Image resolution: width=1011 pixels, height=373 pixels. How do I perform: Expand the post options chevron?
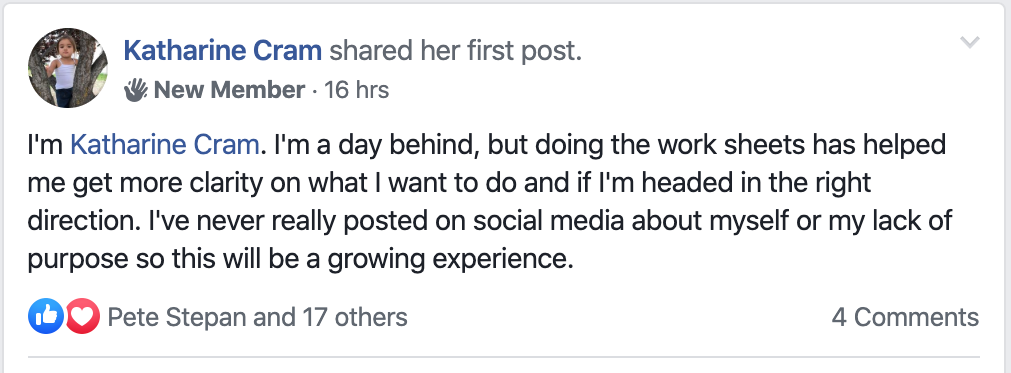(x=970, y=43)
